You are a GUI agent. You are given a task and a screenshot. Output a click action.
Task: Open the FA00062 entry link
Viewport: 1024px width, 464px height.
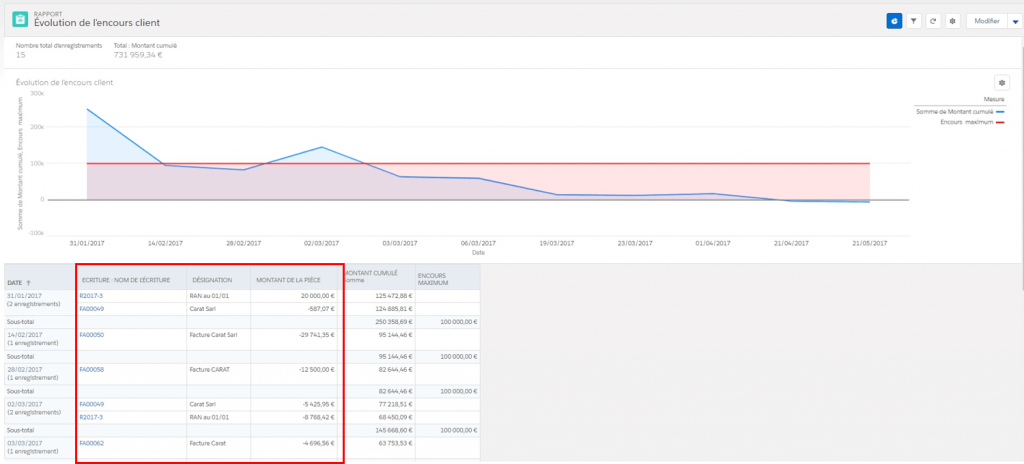[91, 442]
